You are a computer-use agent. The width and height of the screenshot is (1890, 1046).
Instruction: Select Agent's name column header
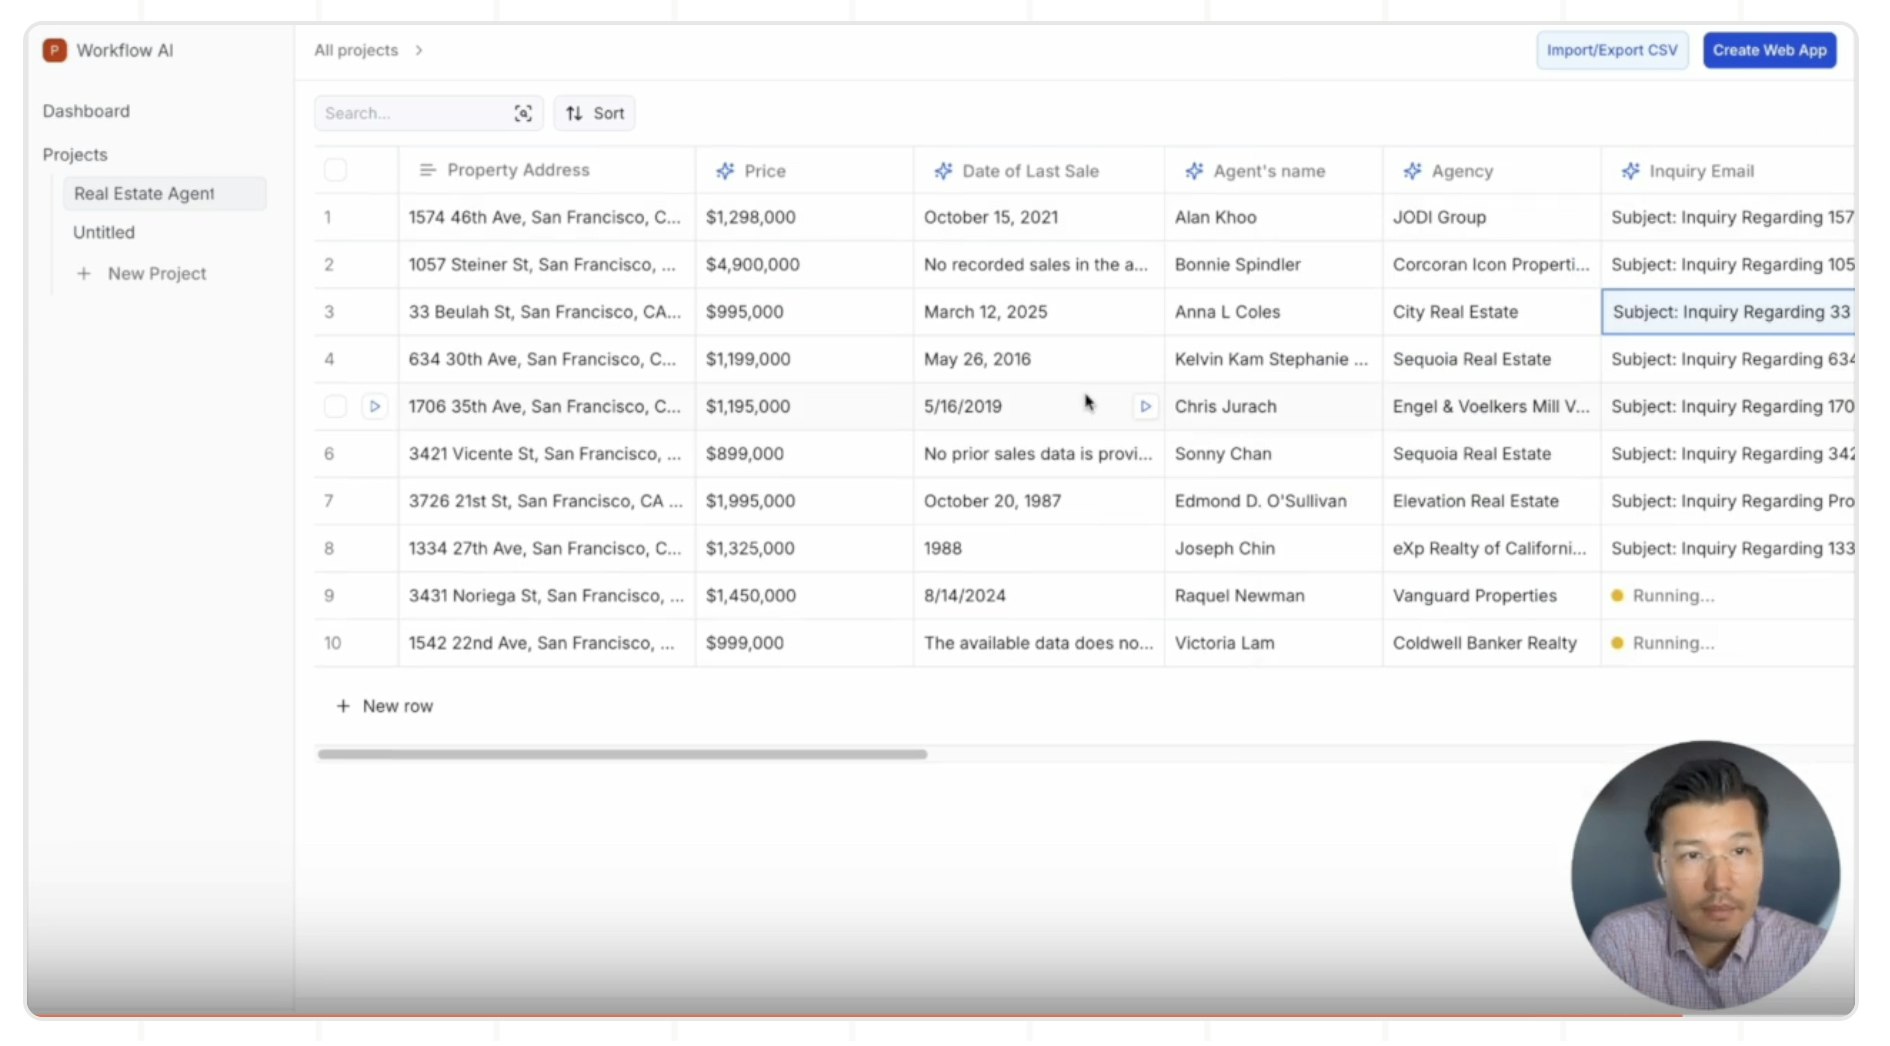(1274, 170)
